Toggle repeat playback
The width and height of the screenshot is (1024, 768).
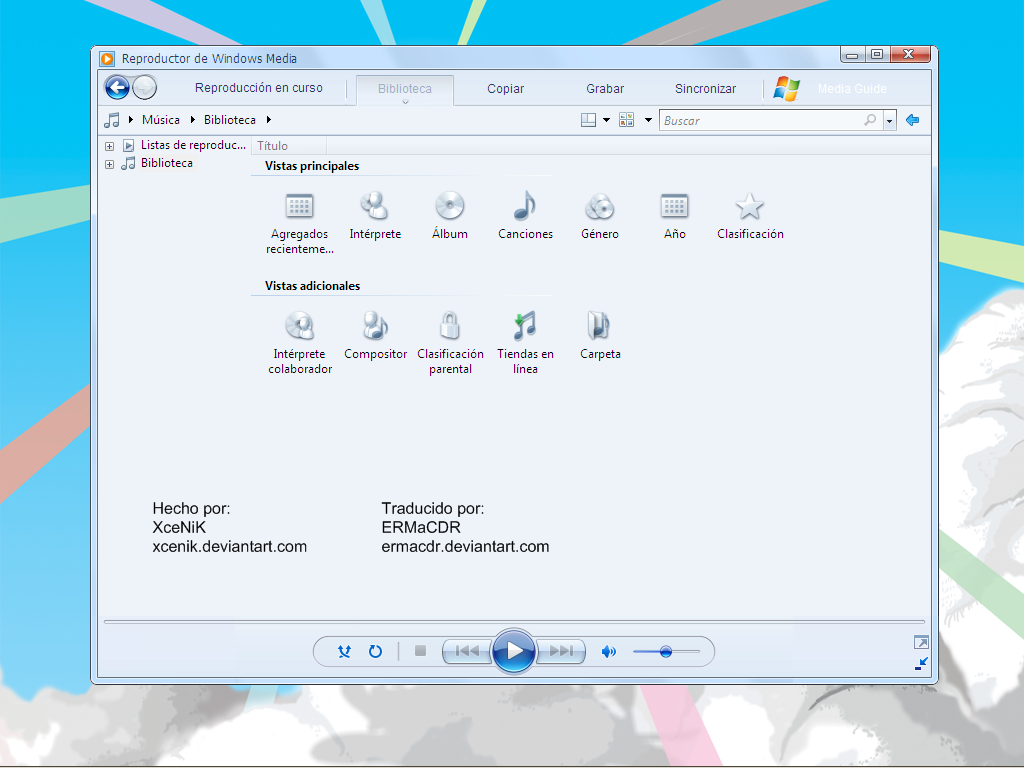click(375, 651)
